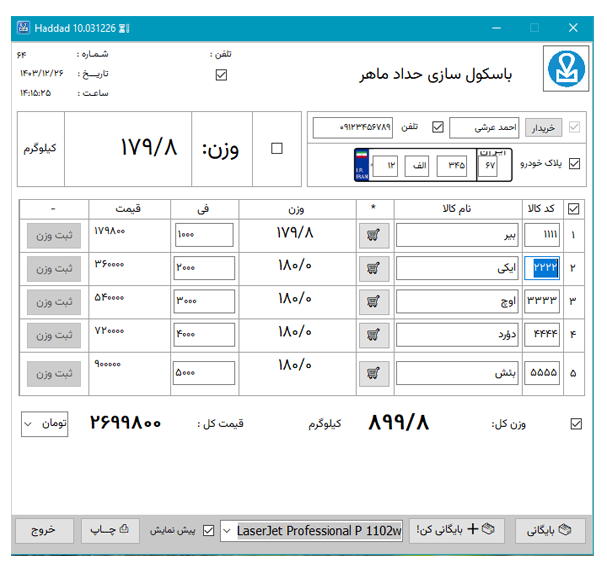This screenshot has height=578, width=607.
Task: Toggle the checkbox next to وزن display
Action: (276, 149)
